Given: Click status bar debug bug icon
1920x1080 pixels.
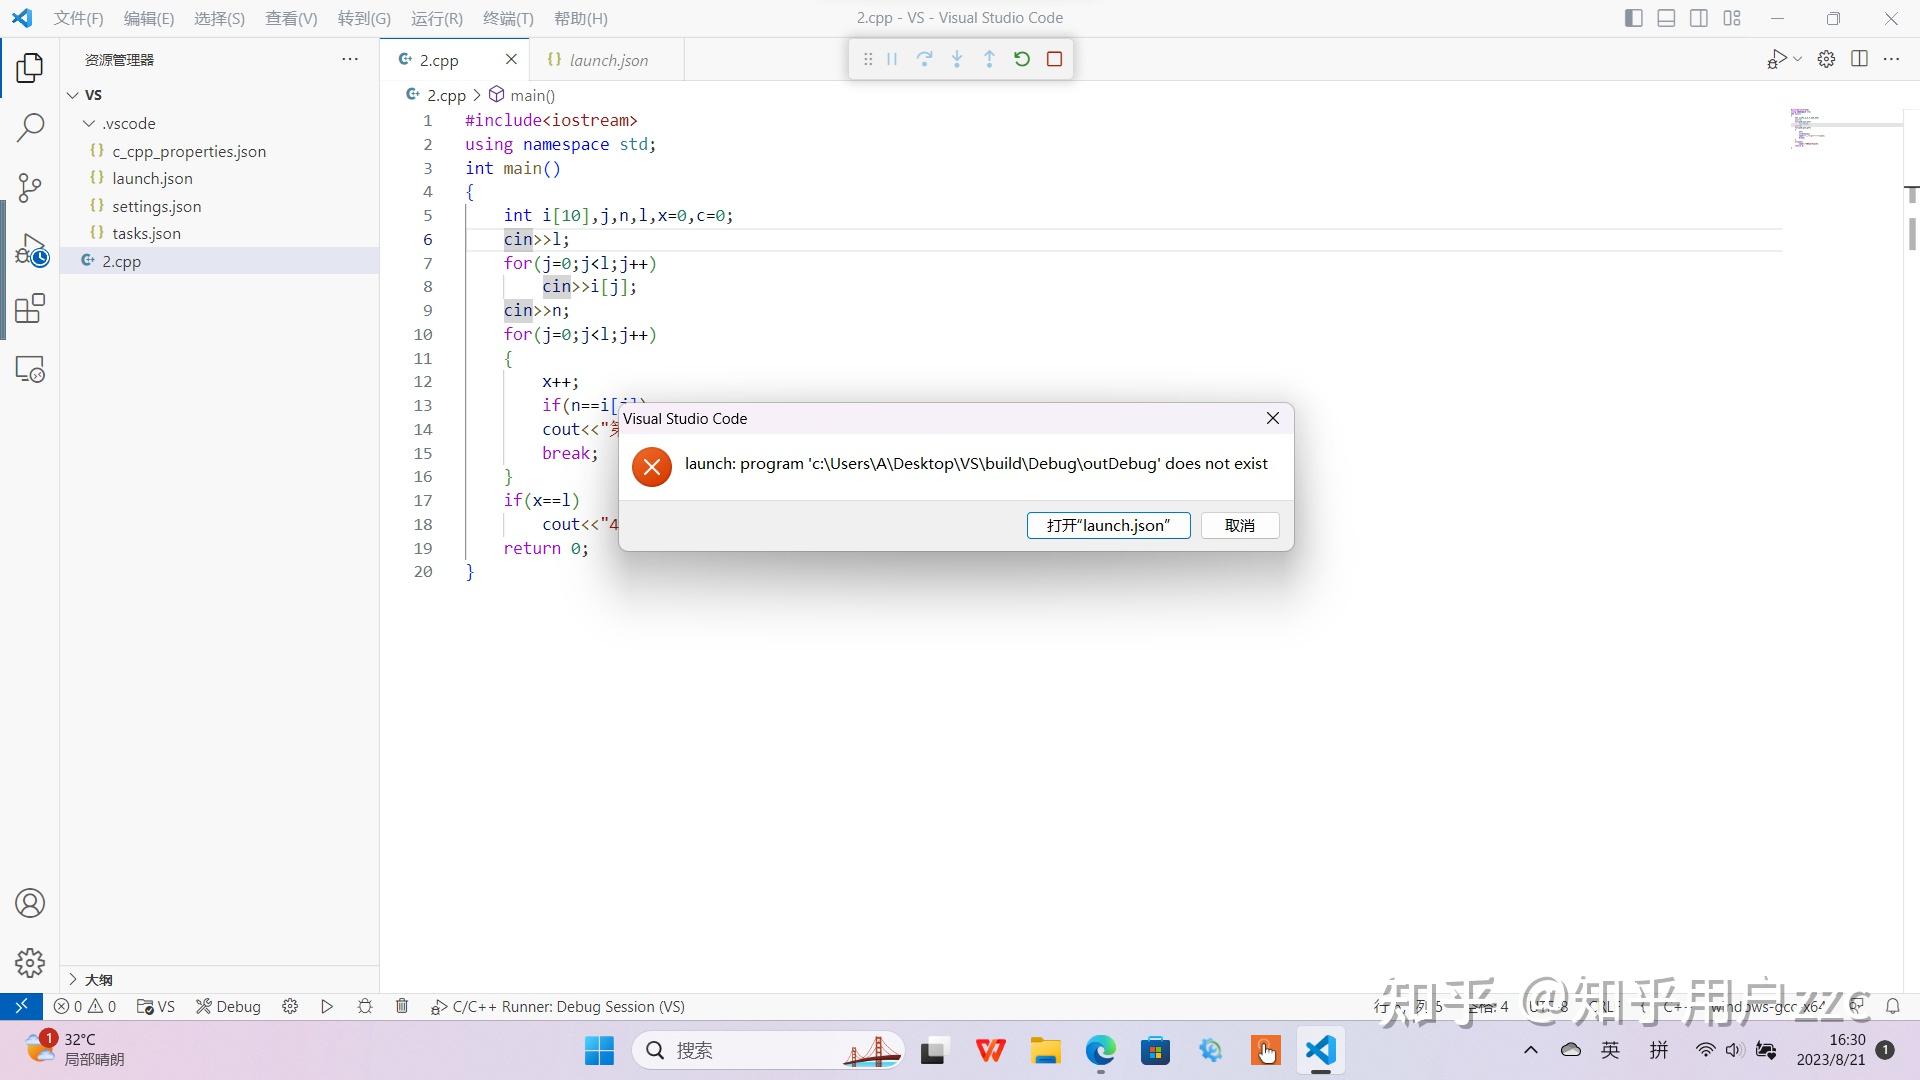Looking at the screenshot, I should 364,1006.
